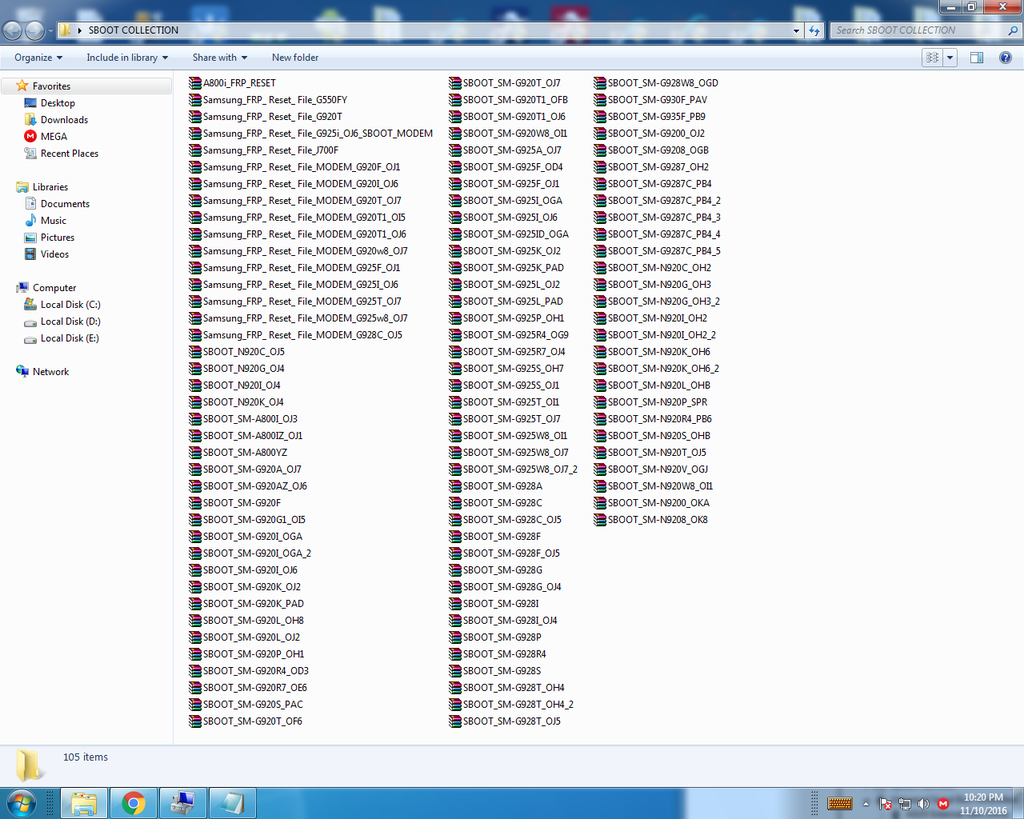Open Local Disk (D:) in the navigation pane
The width and height of the screenshot is (1024, 819).
[70, 321]
